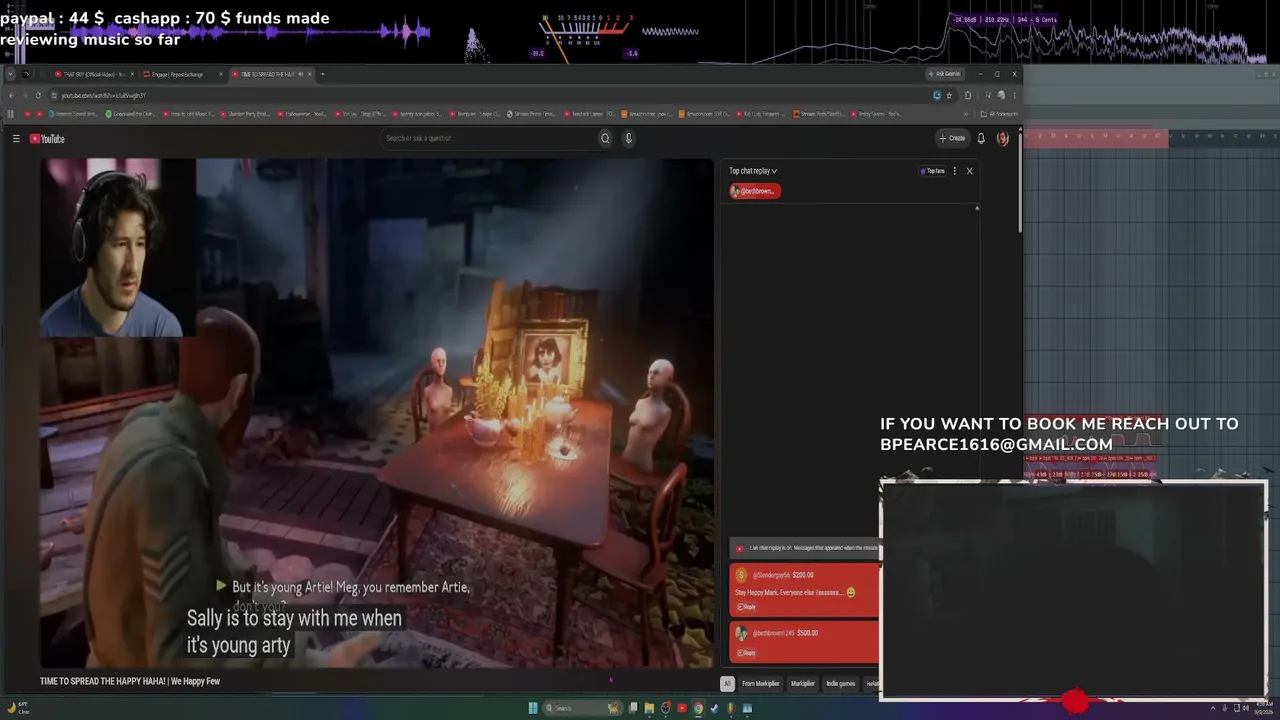This screenshot has width=1280, height=720.
Task: Open YouTube notifications bell
Action: point(981,139)
